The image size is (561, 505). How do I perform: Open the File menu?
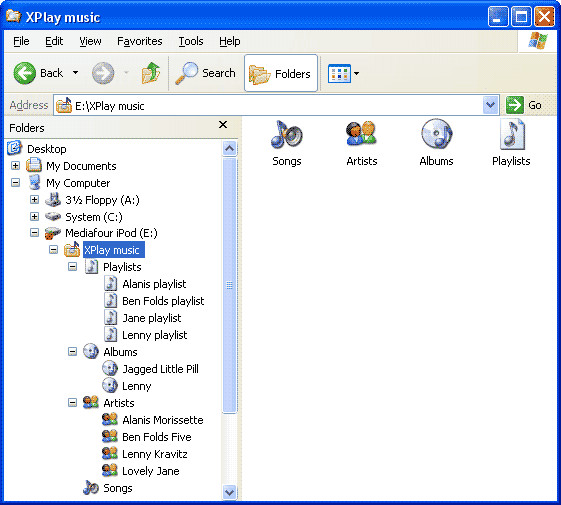pos(21,41)
